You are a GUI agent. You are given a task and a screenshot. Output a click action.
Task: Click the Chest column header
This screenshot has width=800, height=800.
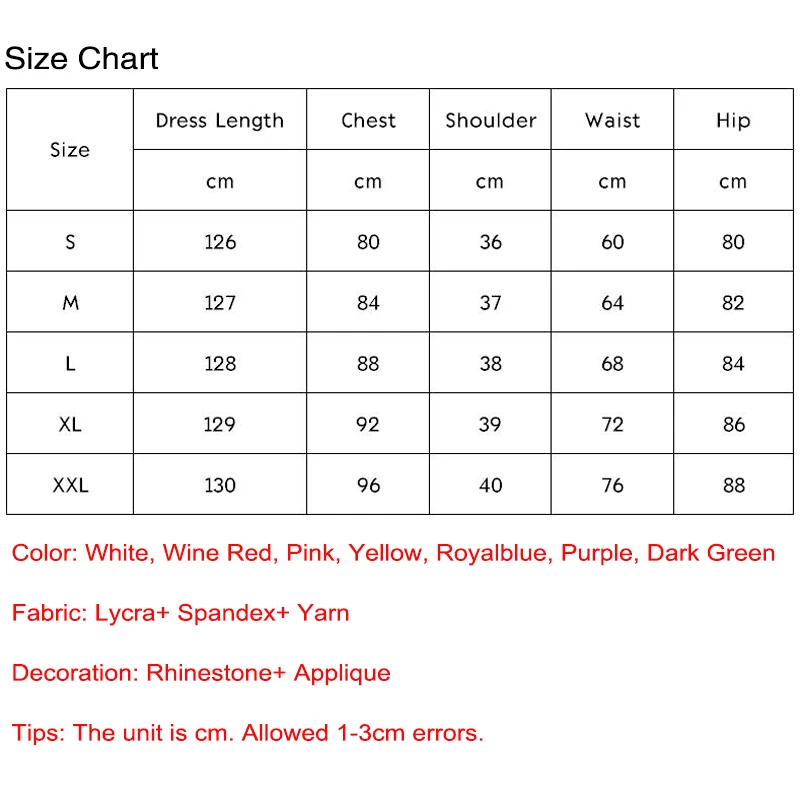tap(368, 120)
